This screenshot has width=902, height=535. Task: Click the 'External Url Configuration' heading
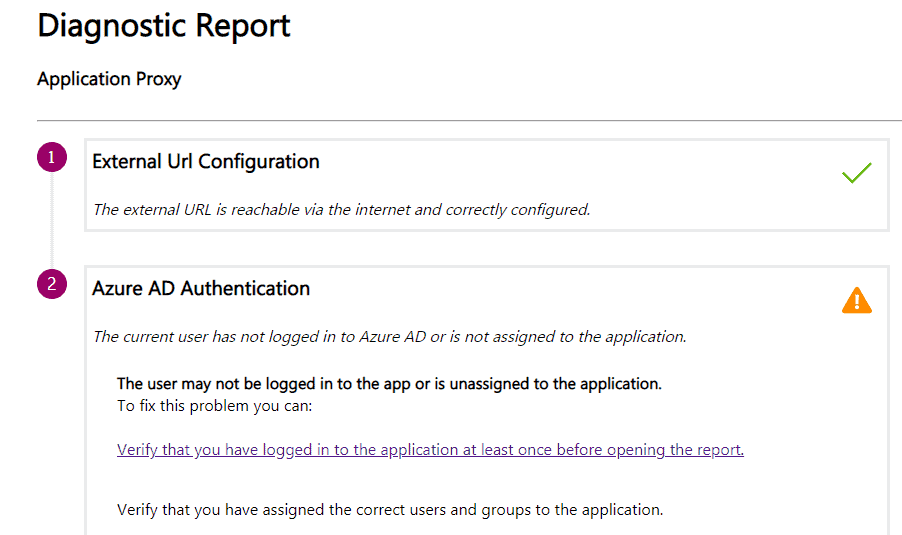(205, 162)
